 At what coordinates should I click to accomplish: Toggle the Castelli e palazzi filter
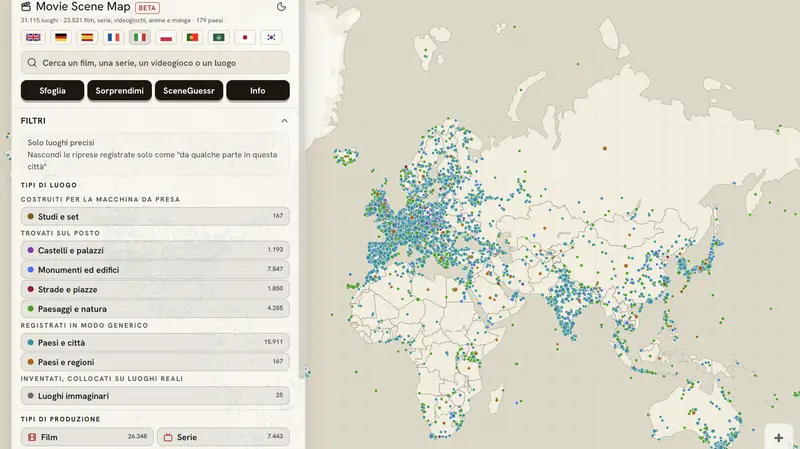tap(155, 250)
